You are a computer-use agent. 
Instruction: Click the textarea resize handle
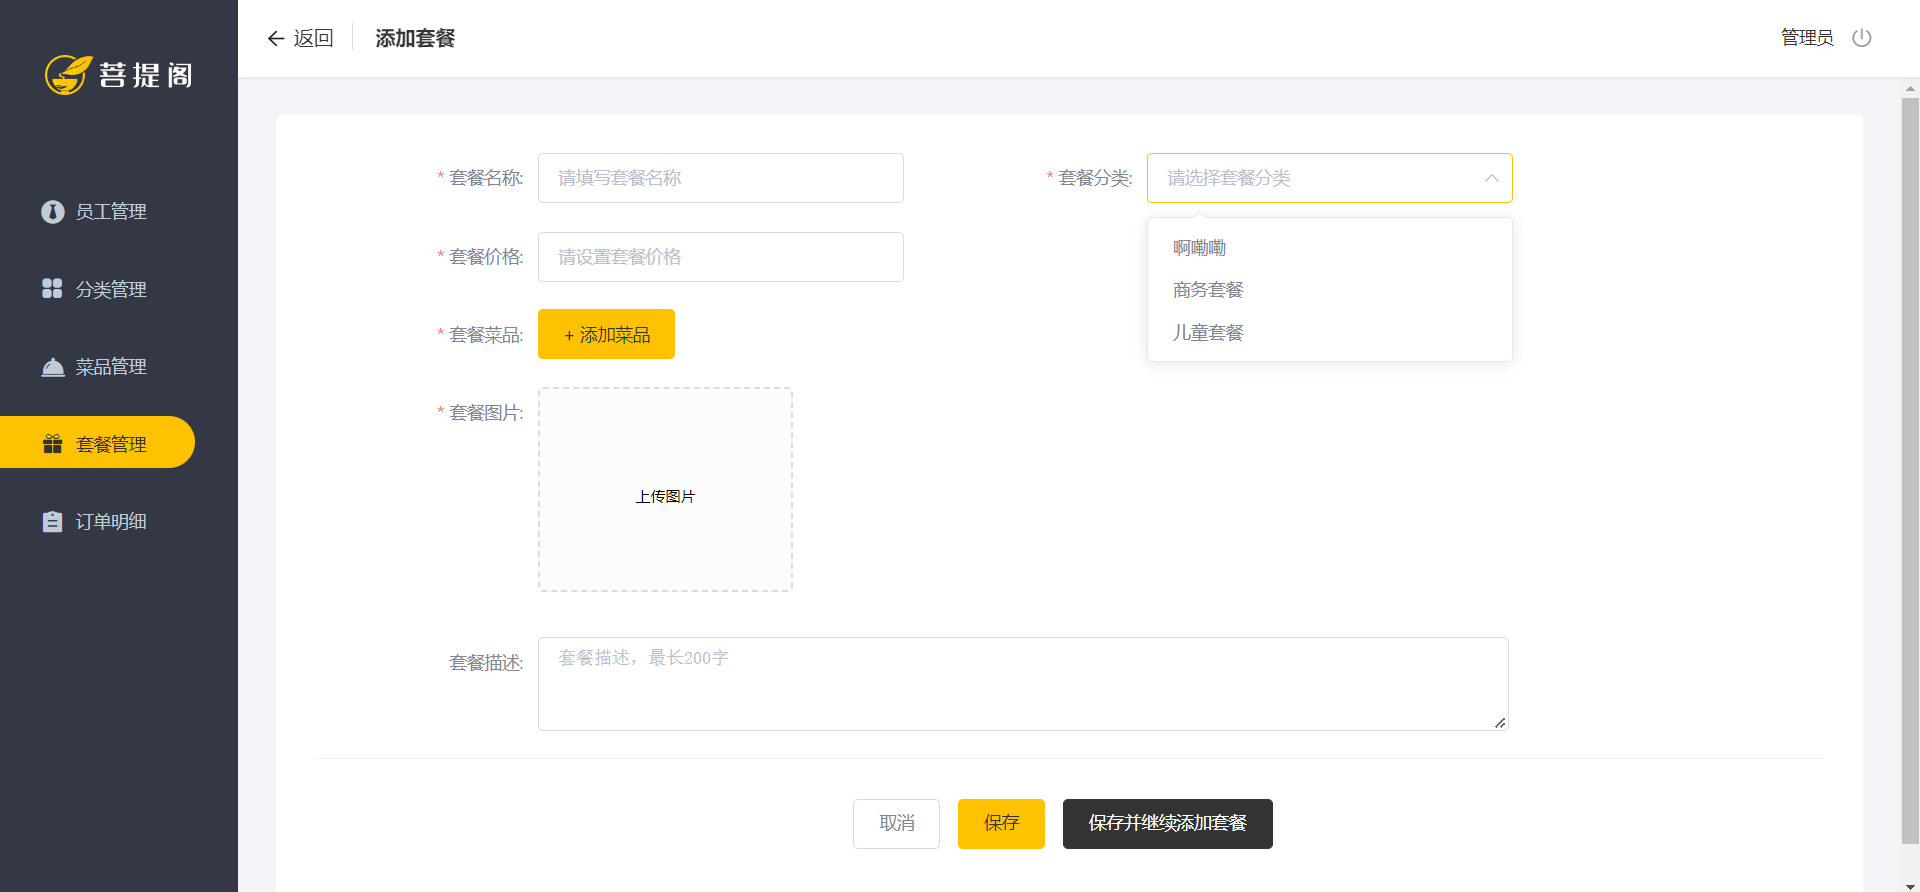point(1500,723)
